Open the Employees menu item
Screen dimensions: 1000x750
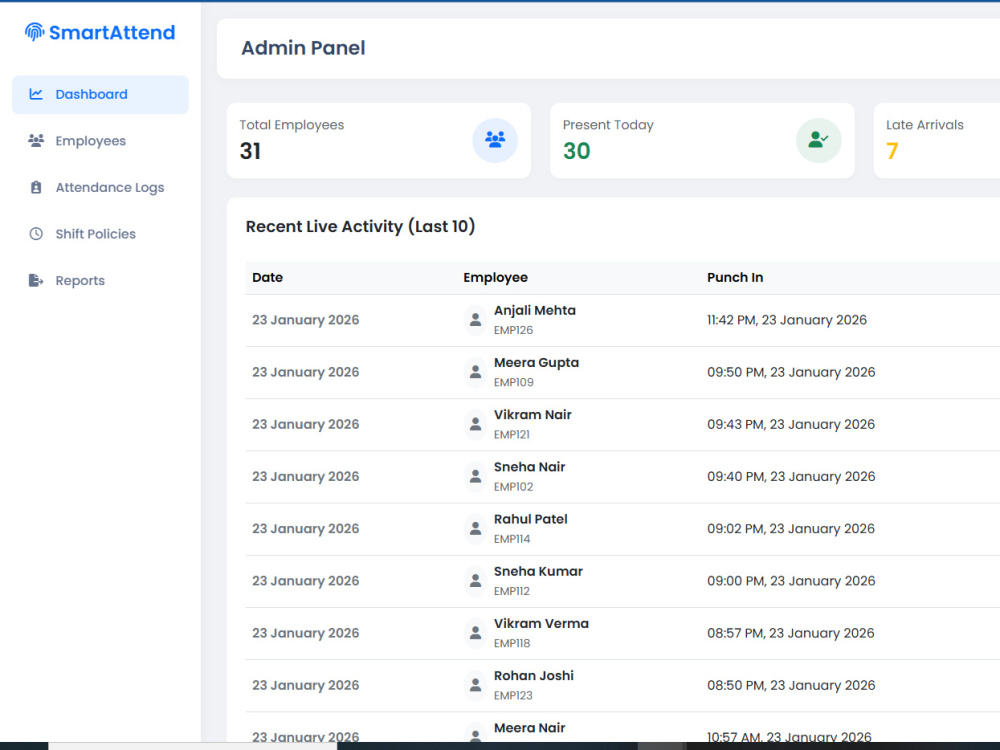point(100,141)
